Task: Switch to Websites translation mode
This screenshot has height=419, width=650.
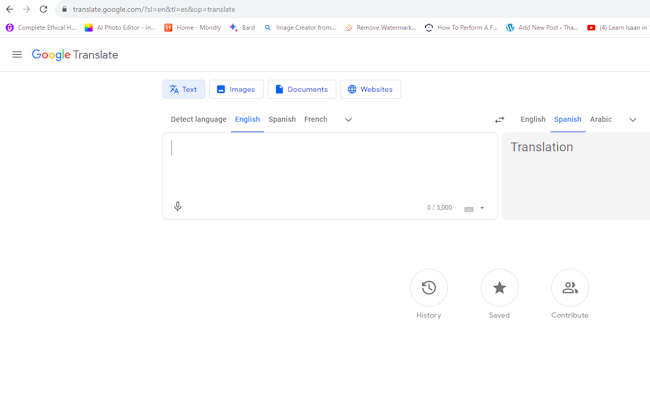Action: (x=371, y=89)
